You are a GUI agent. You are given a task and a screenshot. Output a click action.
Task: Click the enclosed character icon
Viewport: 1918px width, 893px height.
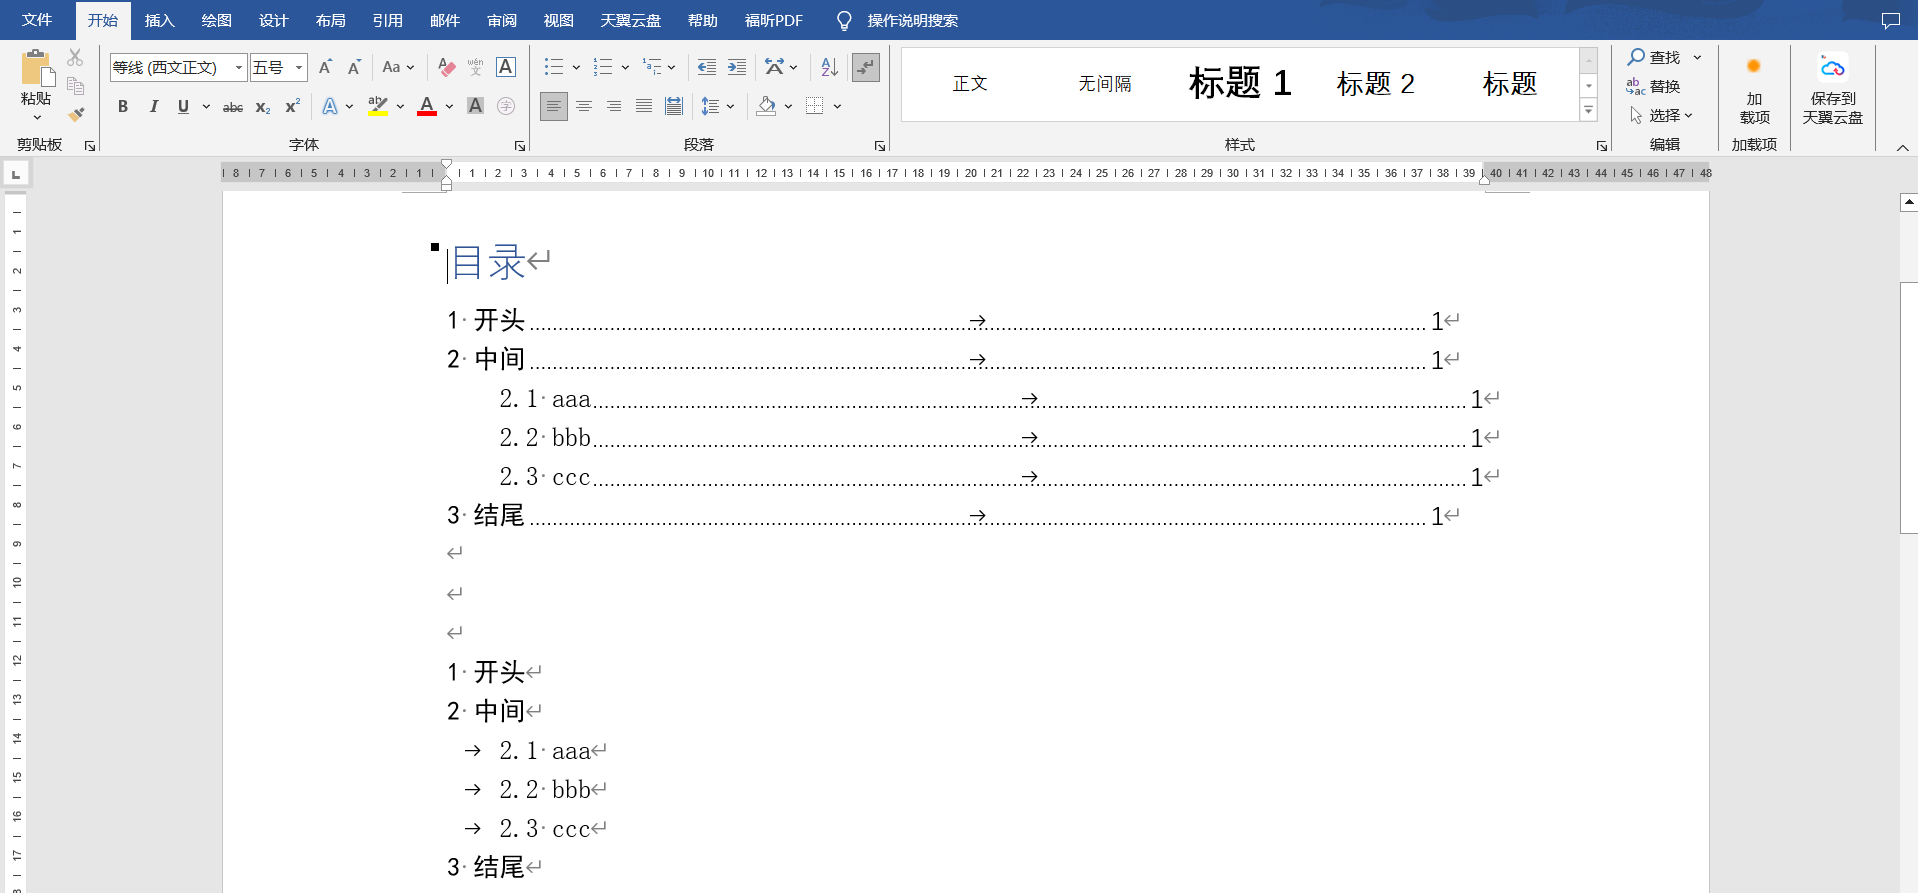pos(506,106)
